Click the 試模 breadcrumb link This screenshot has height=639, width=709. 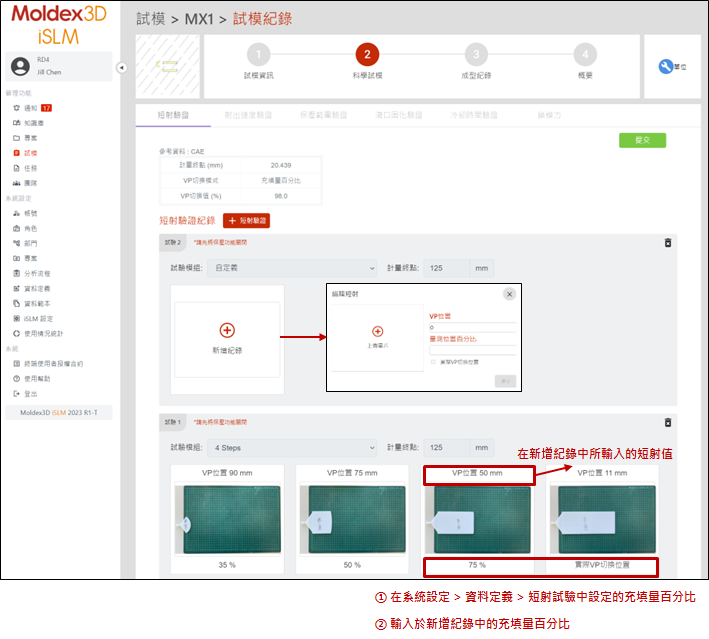tap(151, 19)
